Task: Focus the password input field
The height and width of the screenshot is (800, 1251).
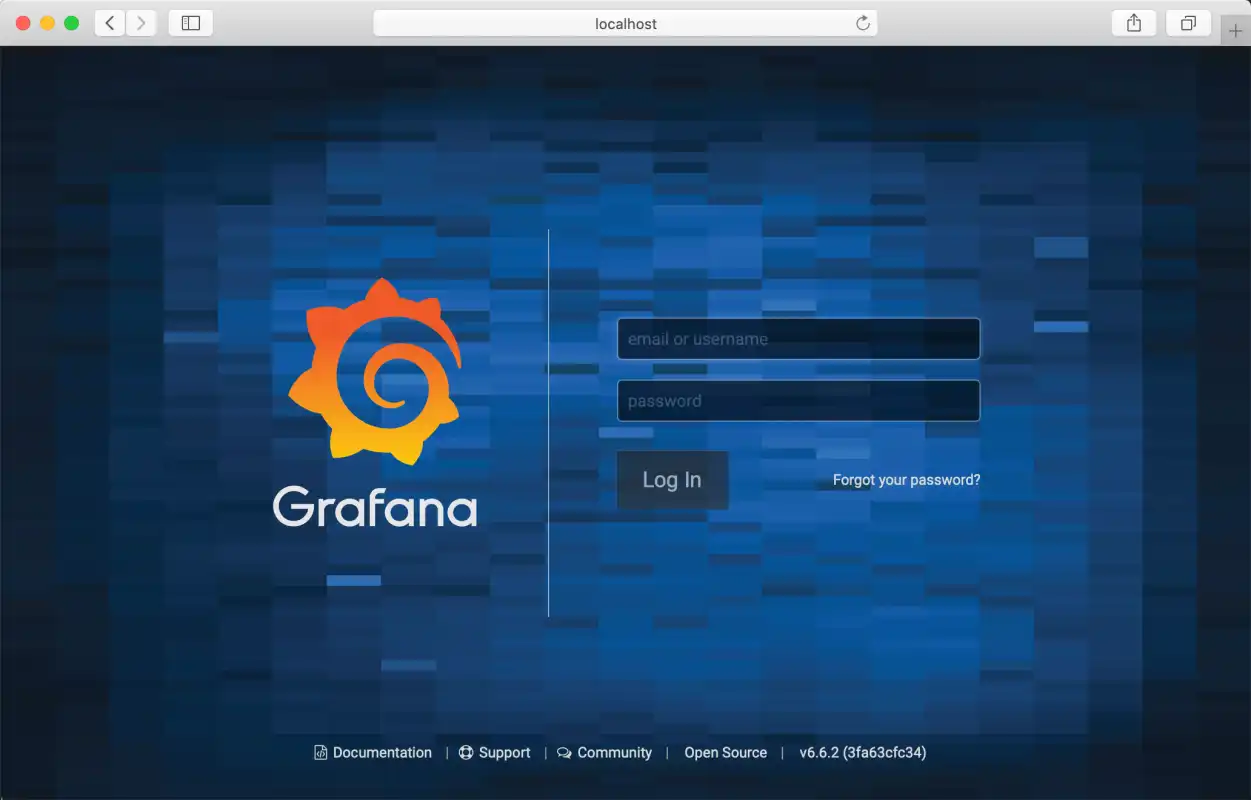Action: (x=798, y=401)
